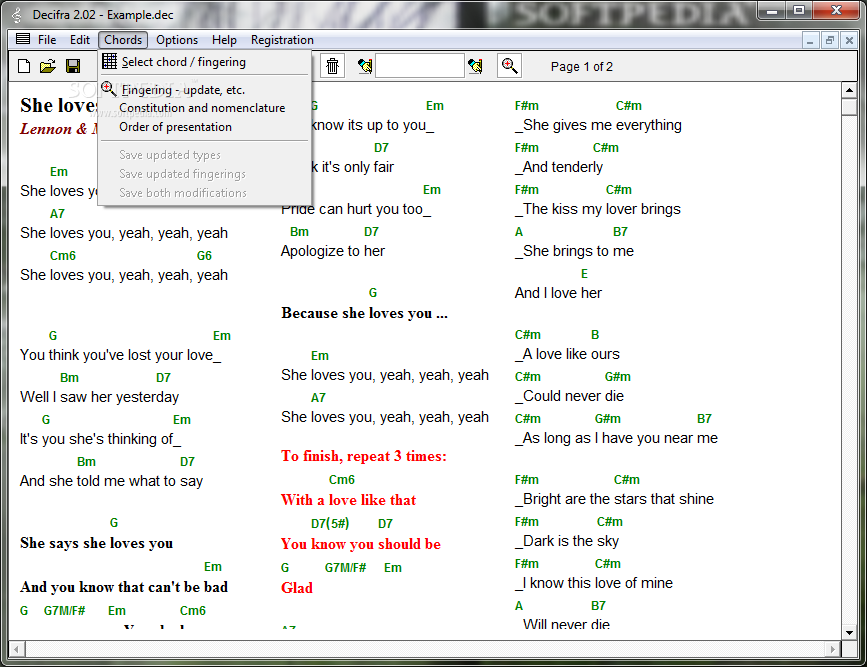Minimize the inner Example.dec document window
Screen dimensions: 867x667
[810, 40]
